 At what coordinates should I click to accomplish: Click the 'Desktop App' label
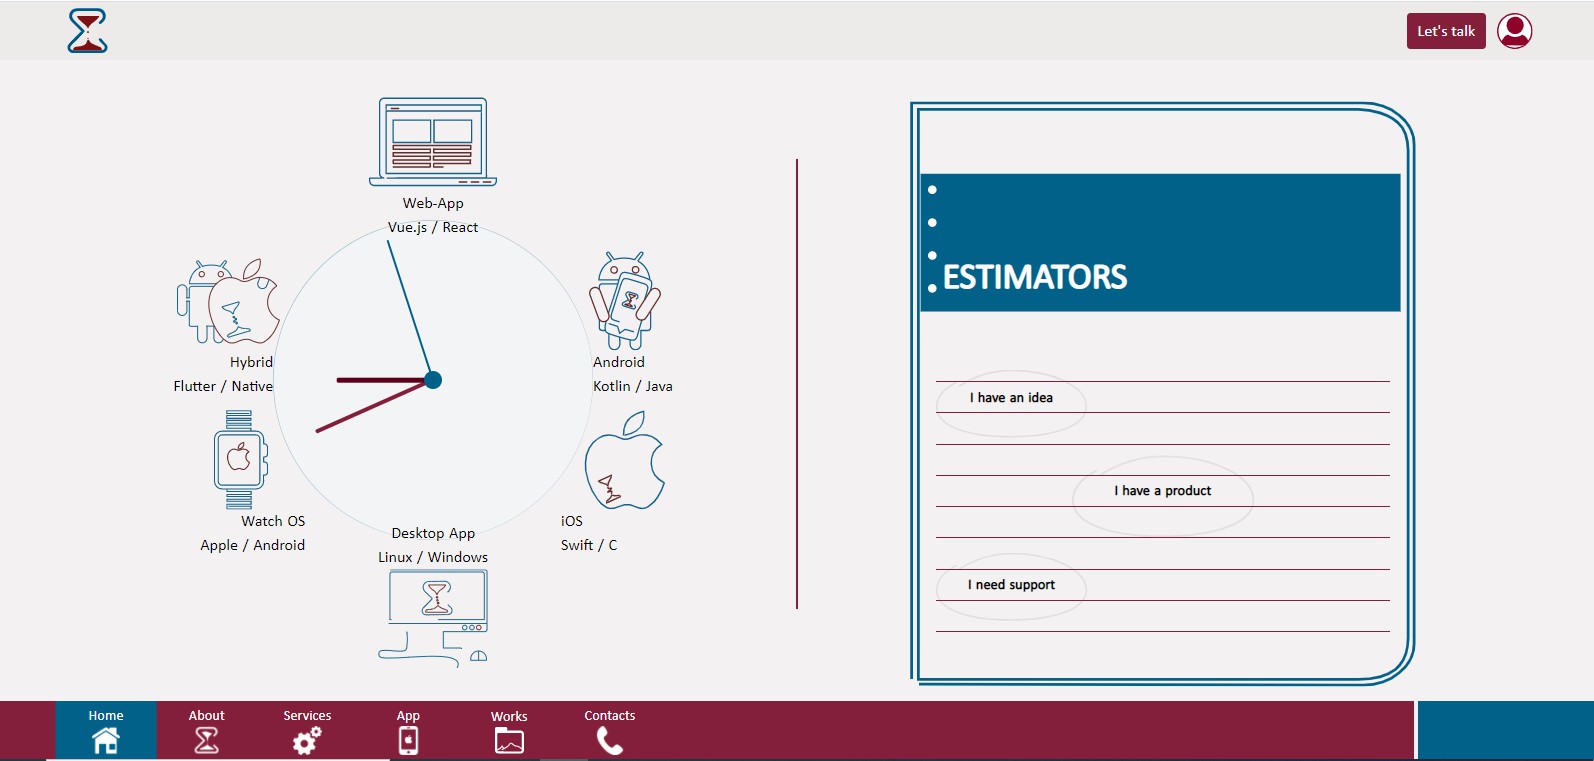tap(433, 533)
